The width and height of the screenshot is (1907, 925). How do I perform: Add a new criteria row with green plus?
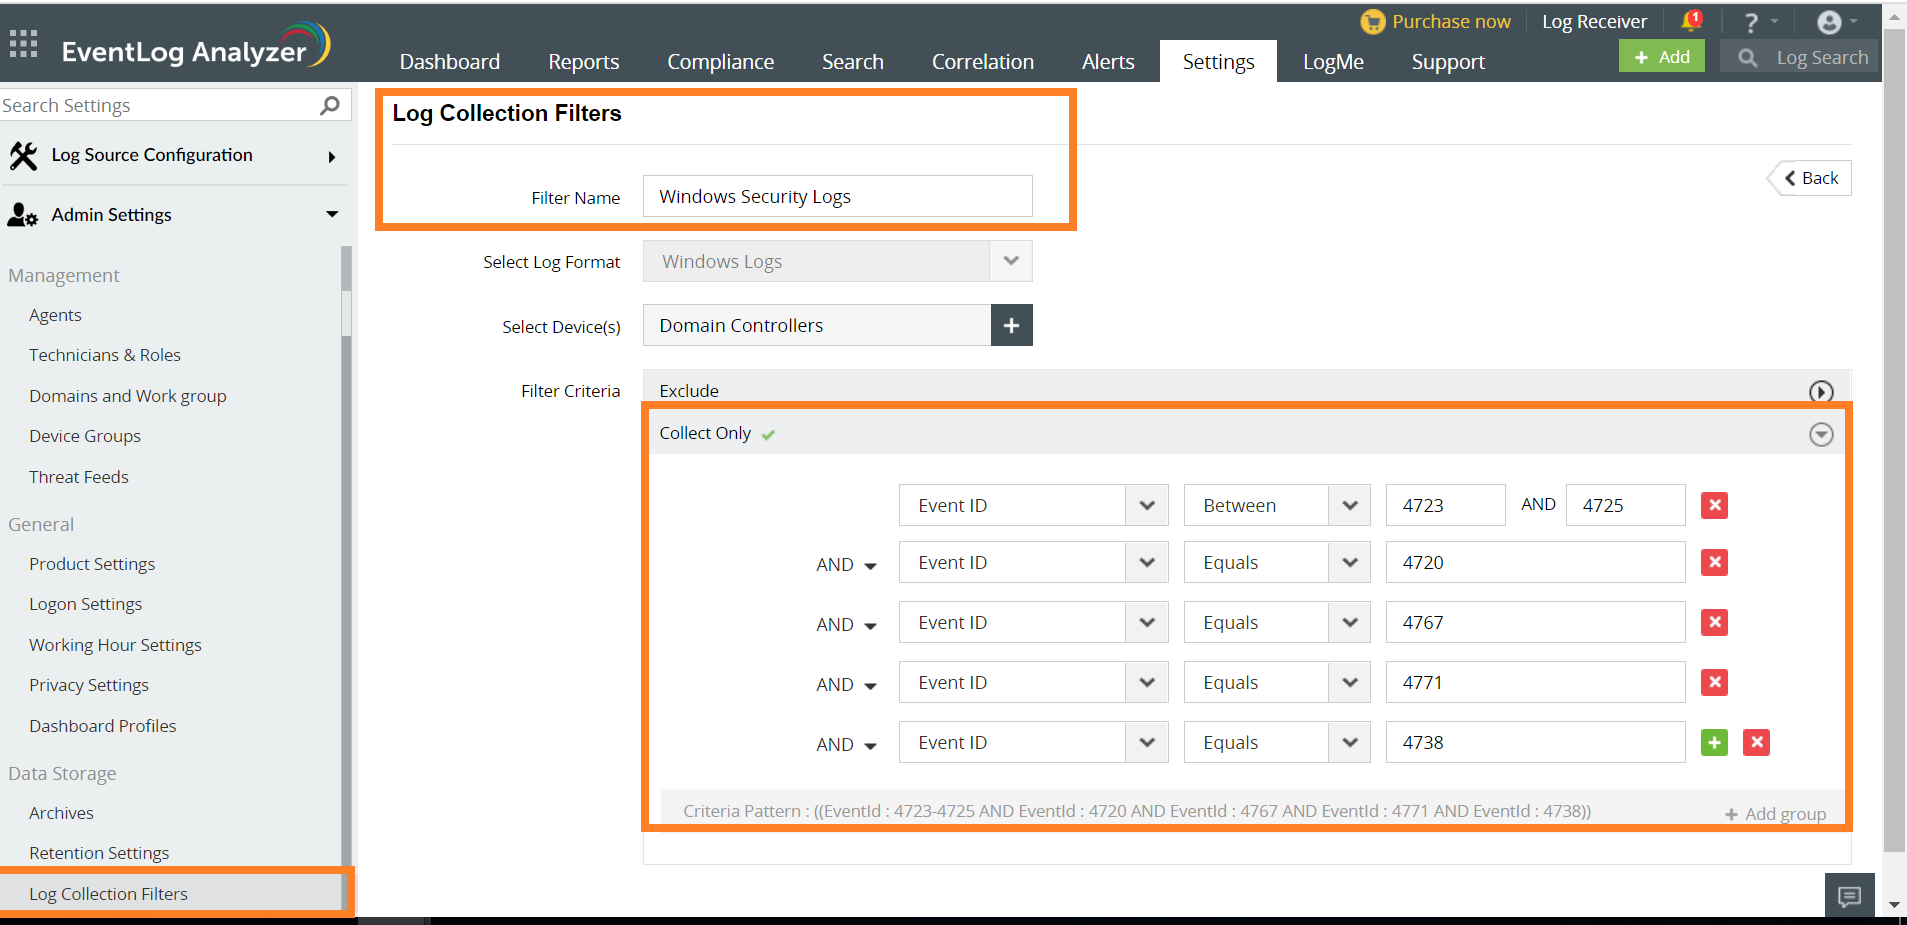[x=1714, y=742]
